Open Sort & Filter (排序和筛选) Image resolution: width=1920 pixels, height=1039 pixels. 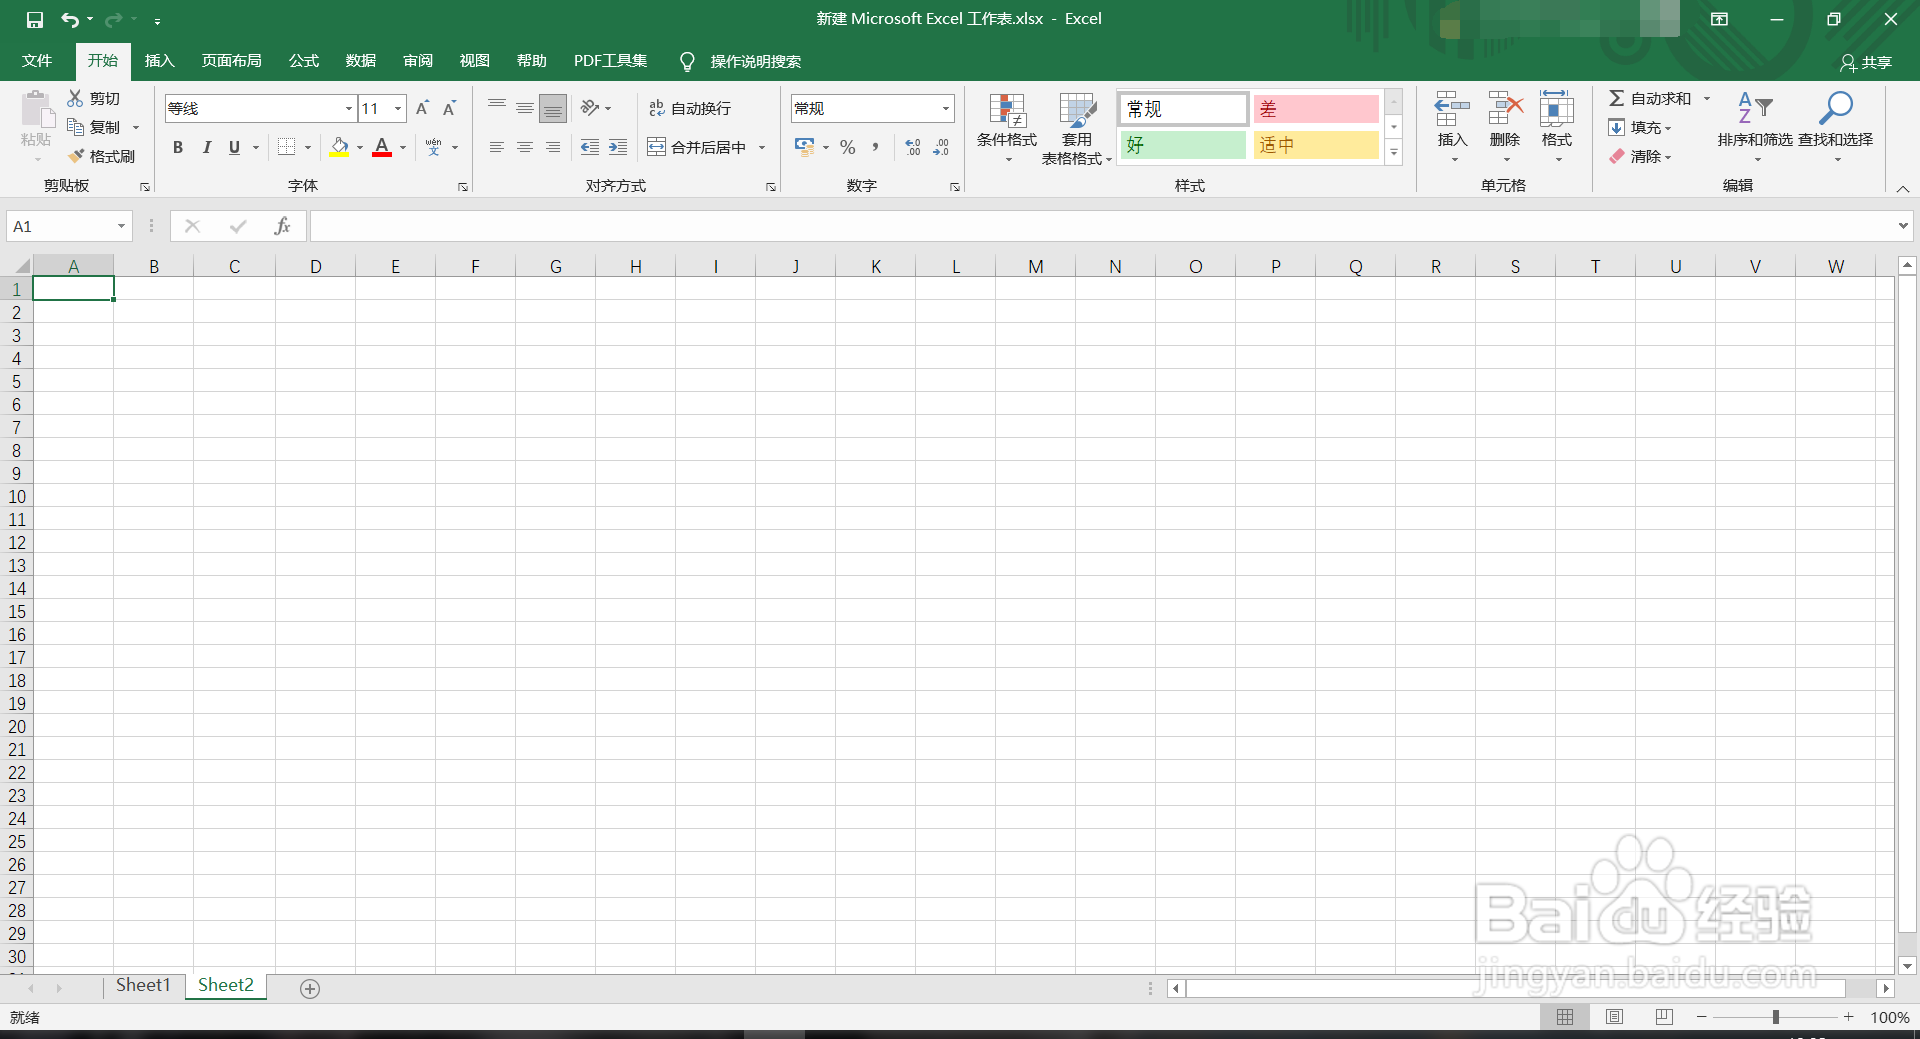point(1755,128)
